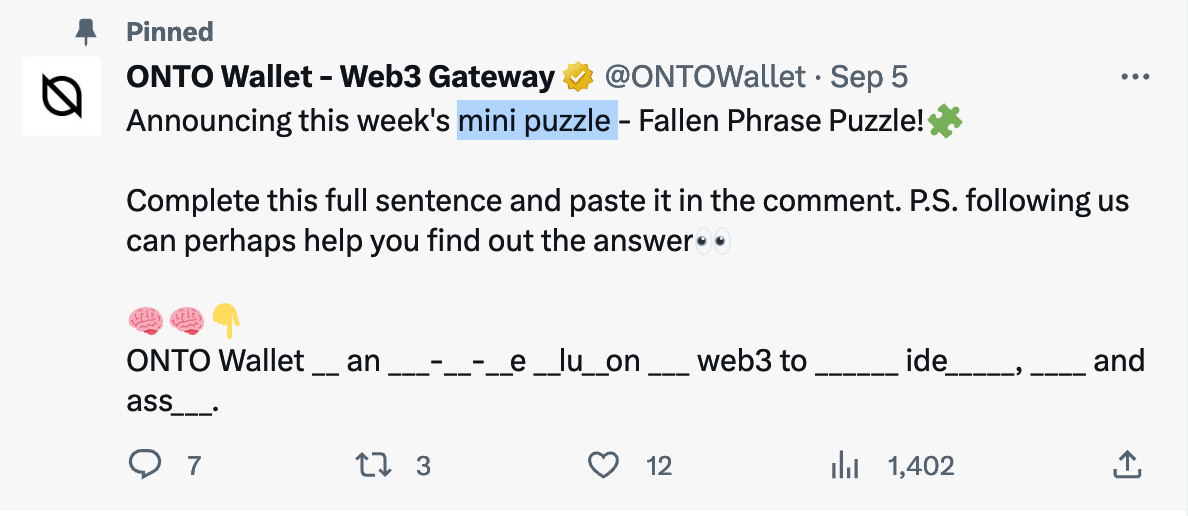Click the 'Pinned' label text
Viewport: 1188px width, 516px height.
pos(170,32)
